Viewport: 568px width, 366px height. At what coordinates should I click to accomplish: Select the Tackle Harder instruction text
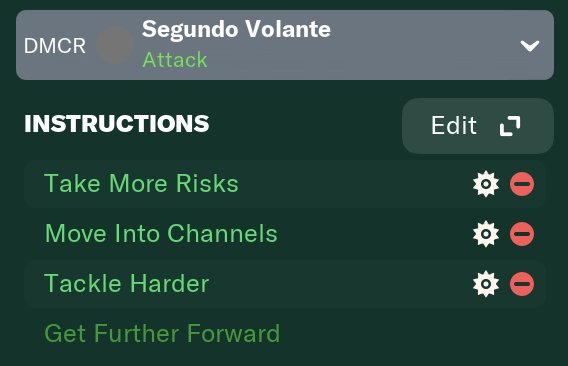(x=126, y=283)
